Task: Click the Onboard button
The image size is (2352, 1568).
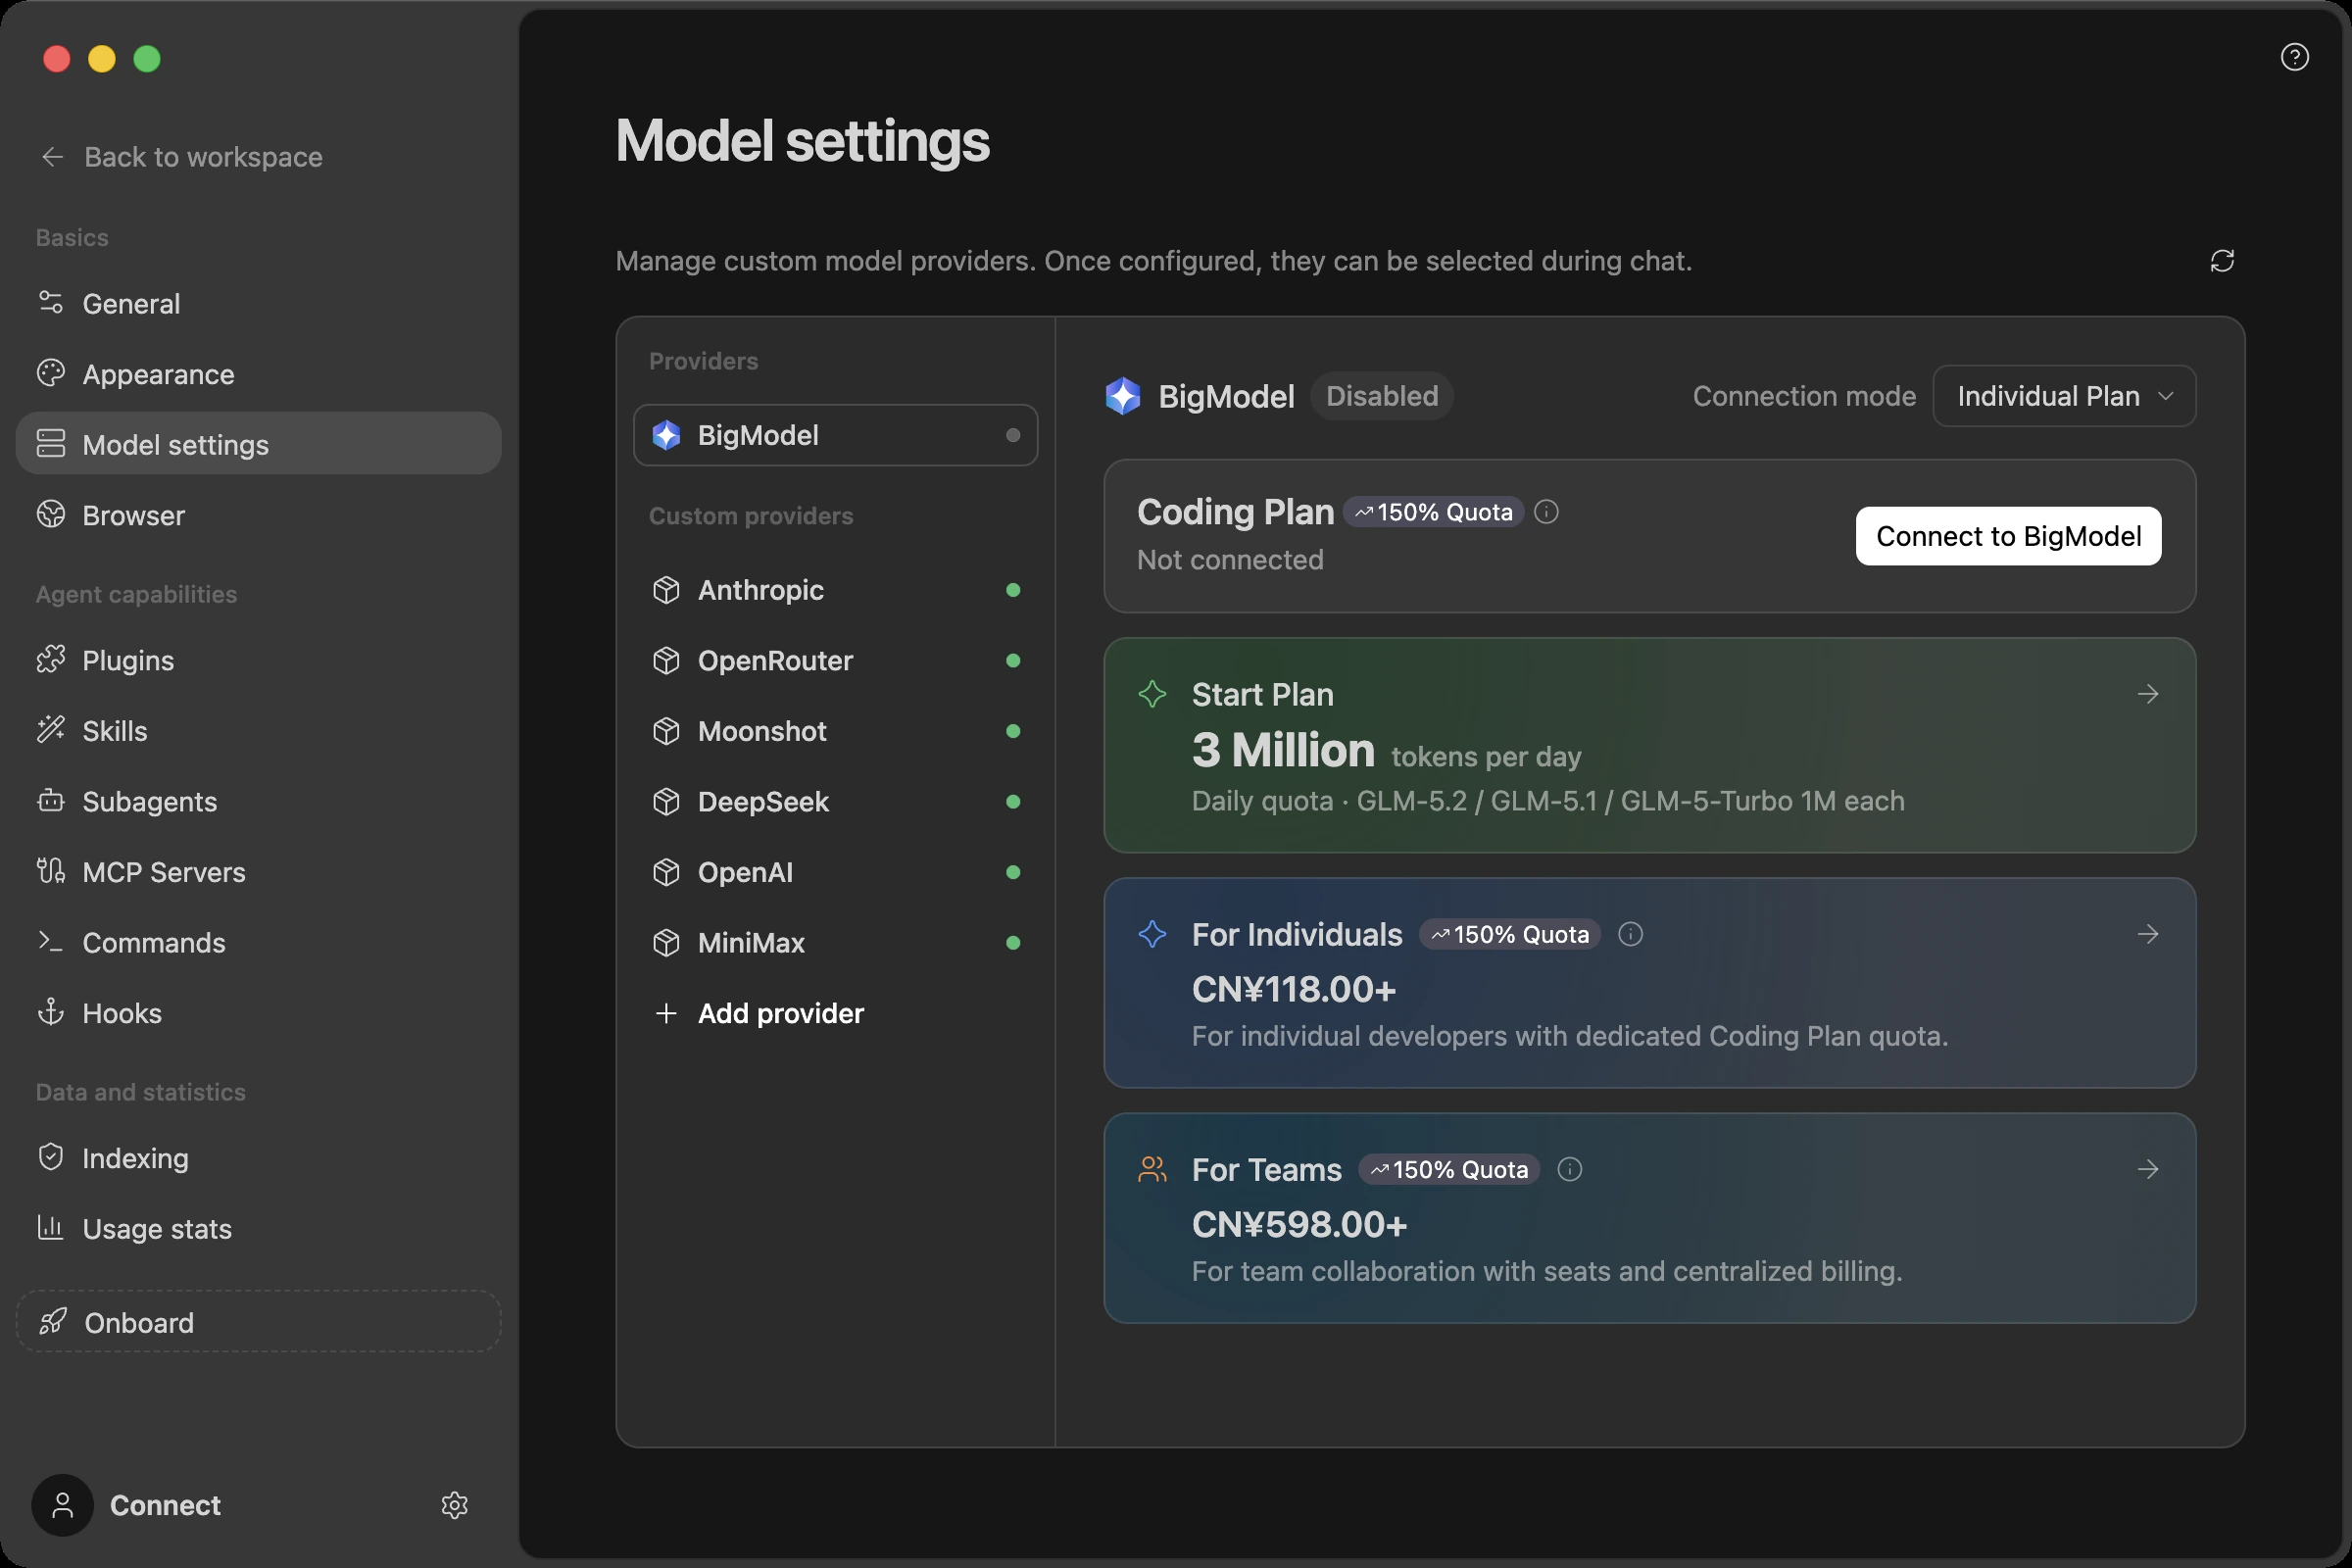Action: 258,1322
